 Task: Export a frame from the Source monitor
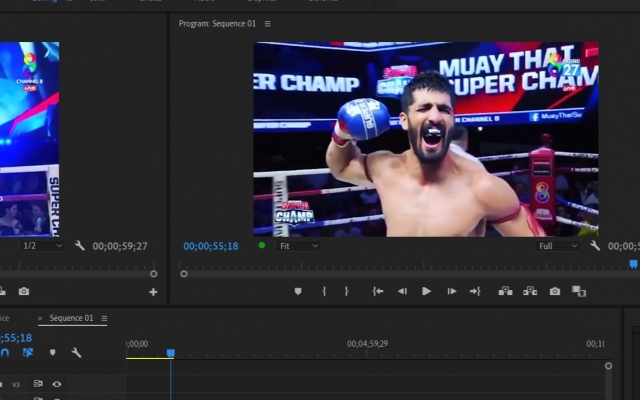coord(24,291)
